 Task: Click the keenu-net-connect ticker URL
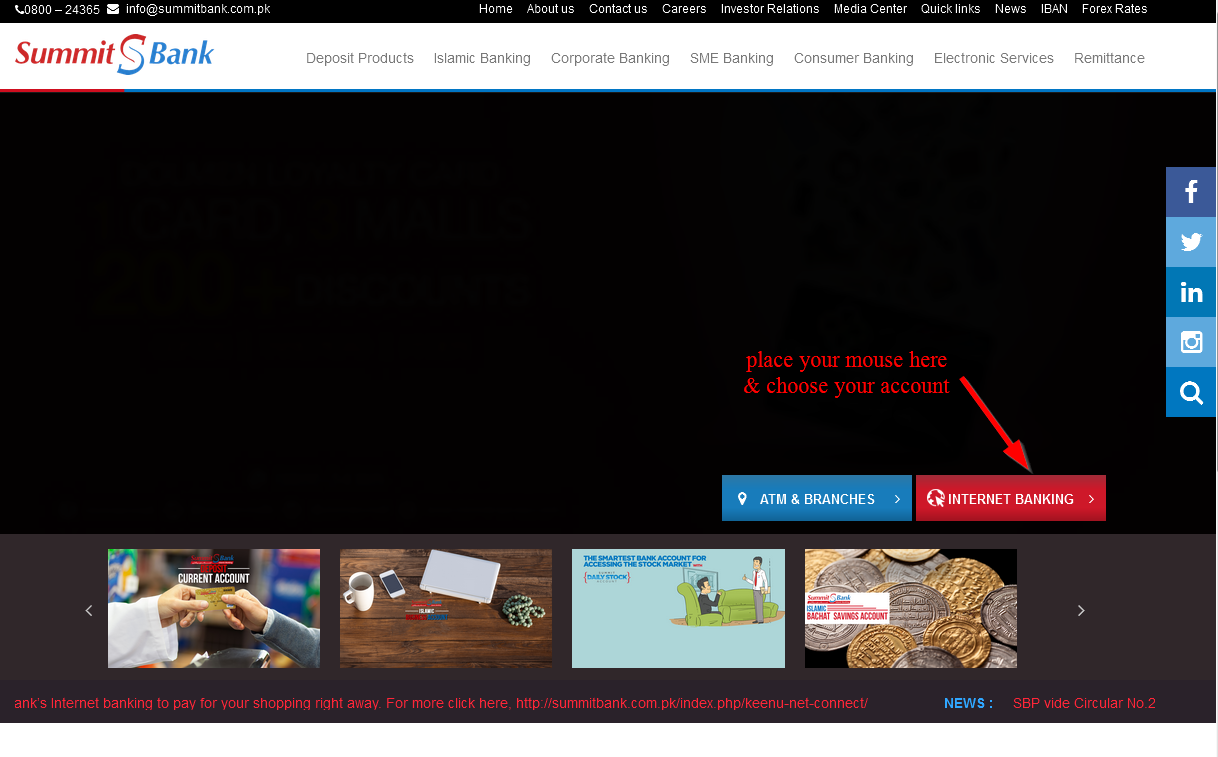pos(691,703)
